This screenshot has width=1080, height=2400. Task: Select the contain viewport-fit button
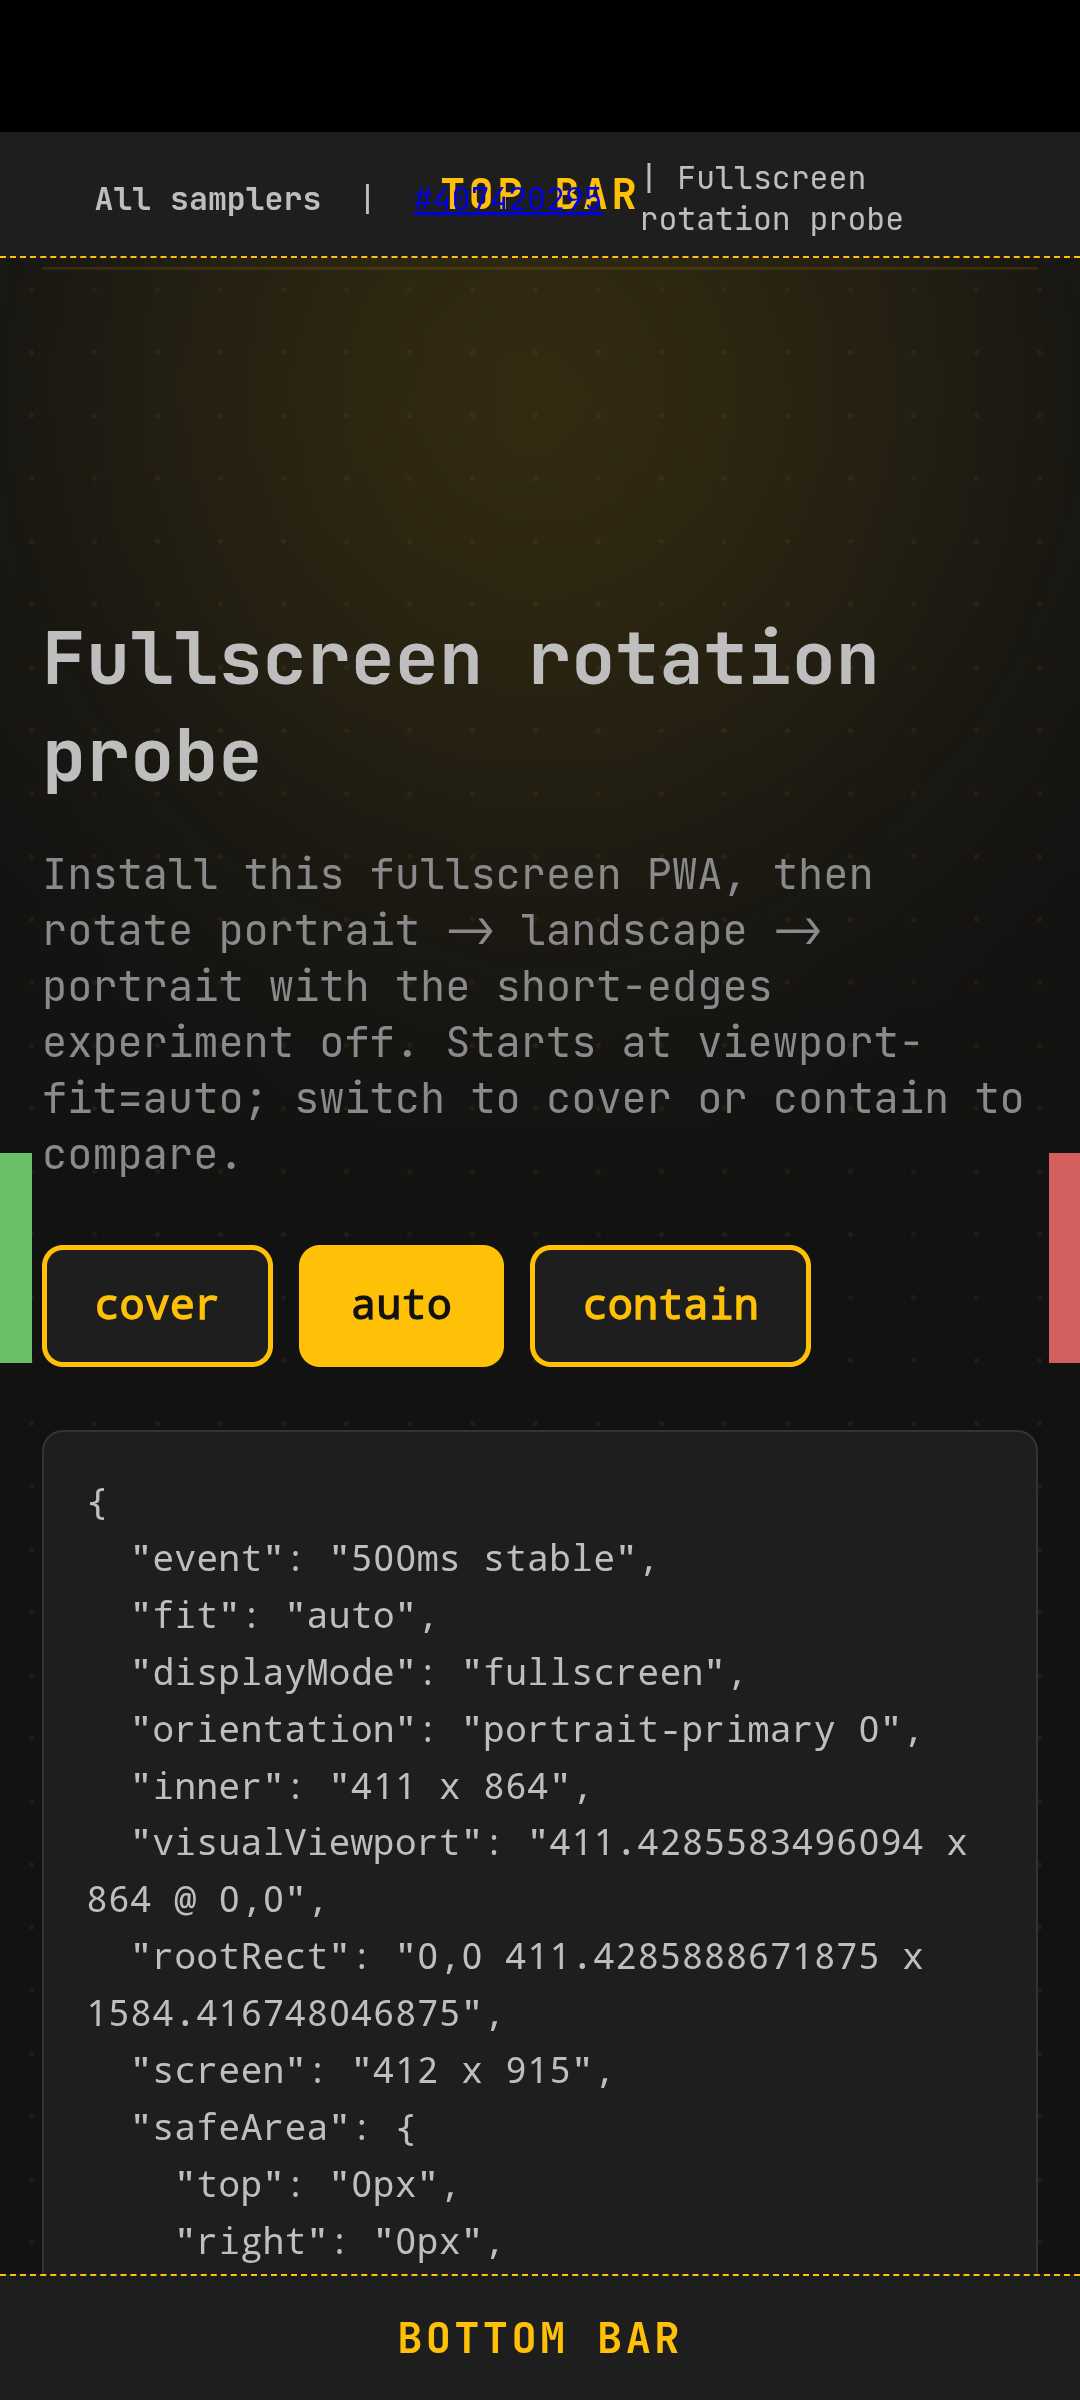click(670, 1305)
